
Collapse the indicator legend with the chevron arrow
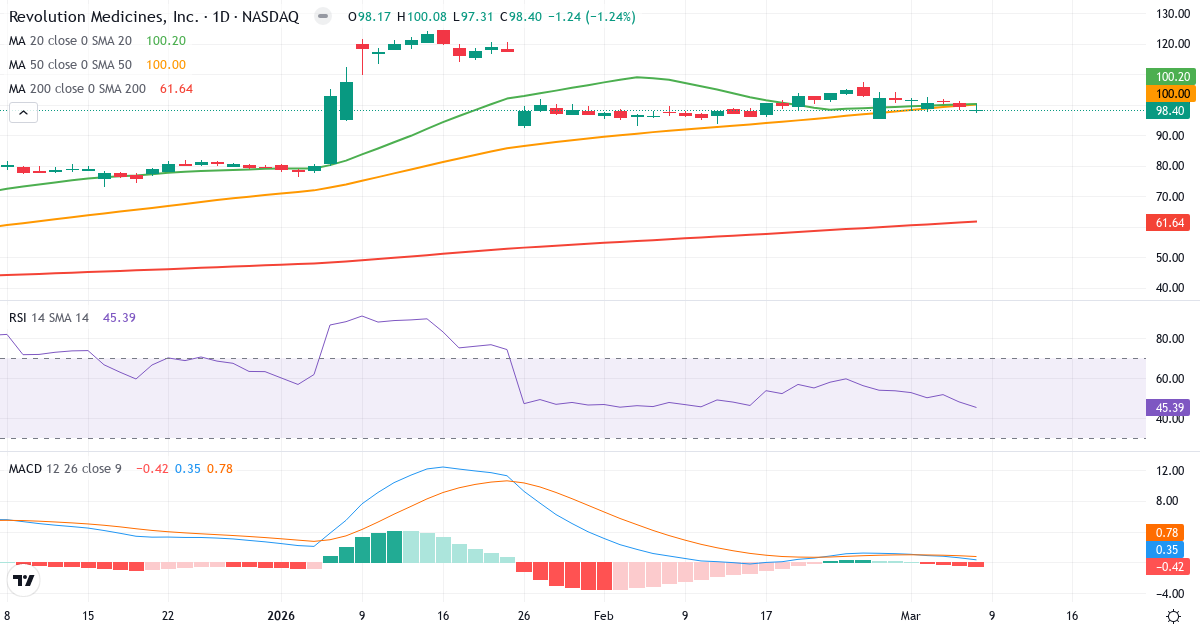pyautogui.click(x=22, y=112)
